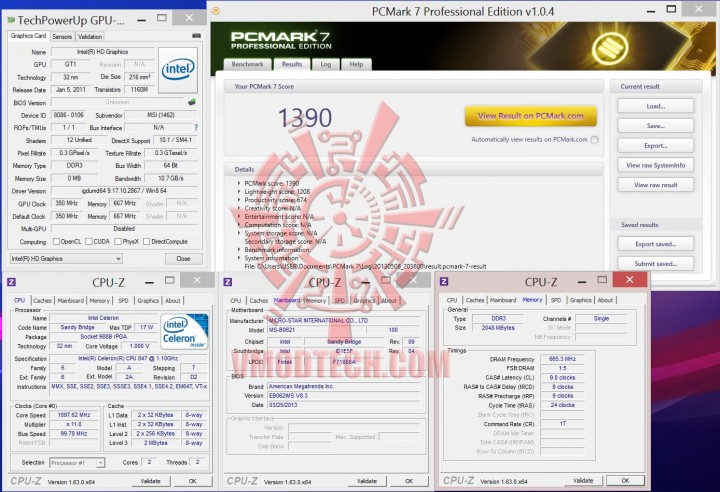Switch to the Validation tab in GPU-Z

[x=90, y=36]
